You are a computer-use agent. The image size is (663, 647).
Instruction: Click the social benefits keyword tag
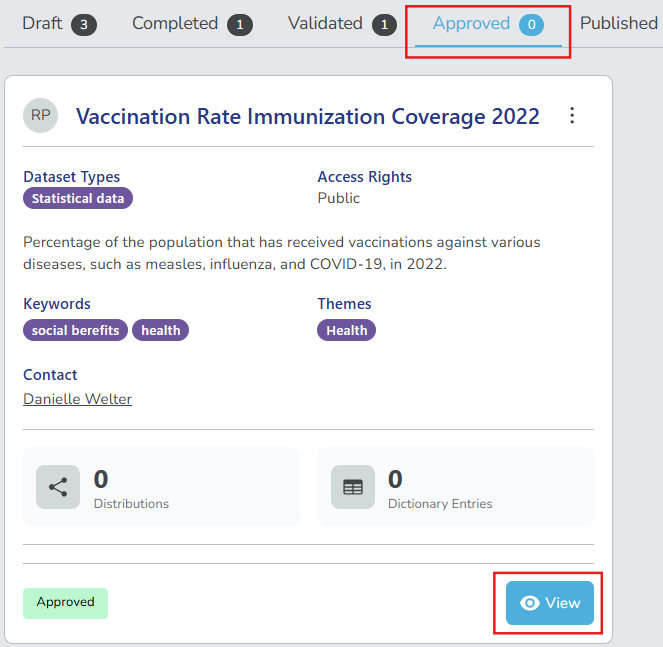click(75, 330)
